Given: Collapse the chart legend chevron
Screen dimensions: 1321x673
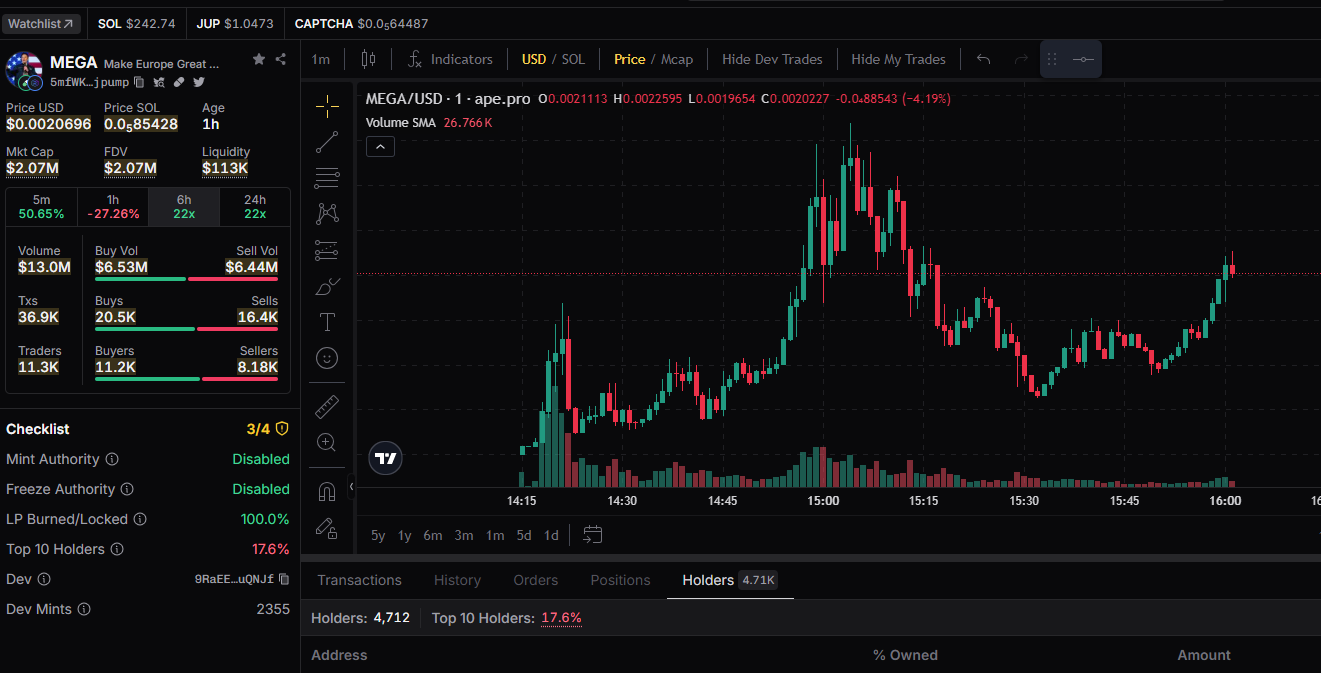Looking at the screenshot, I should coord(381,147).
